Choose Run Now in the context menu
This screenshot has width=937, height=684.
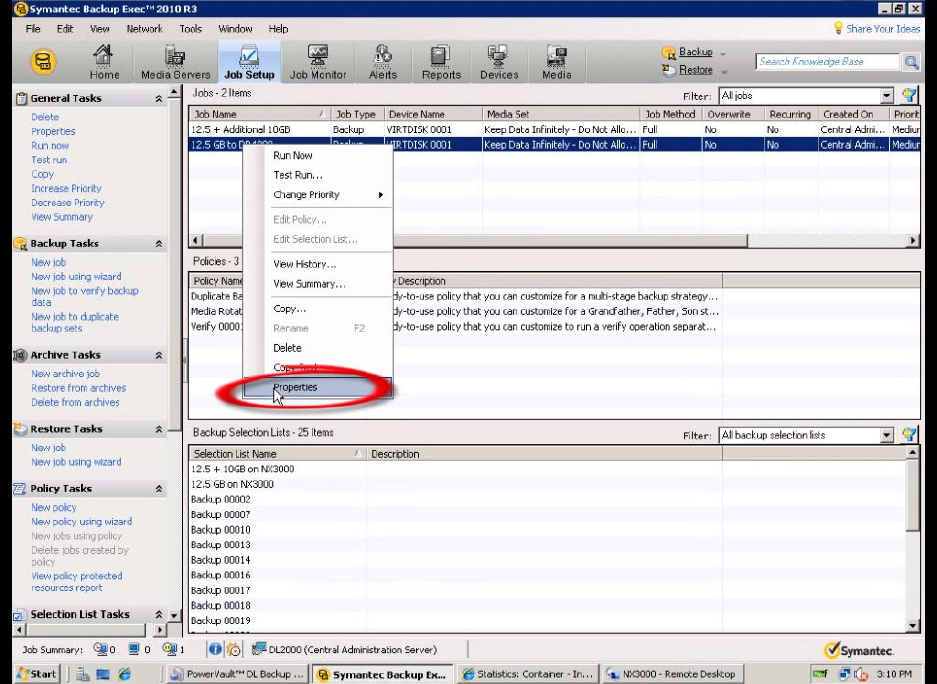(317, 155)
